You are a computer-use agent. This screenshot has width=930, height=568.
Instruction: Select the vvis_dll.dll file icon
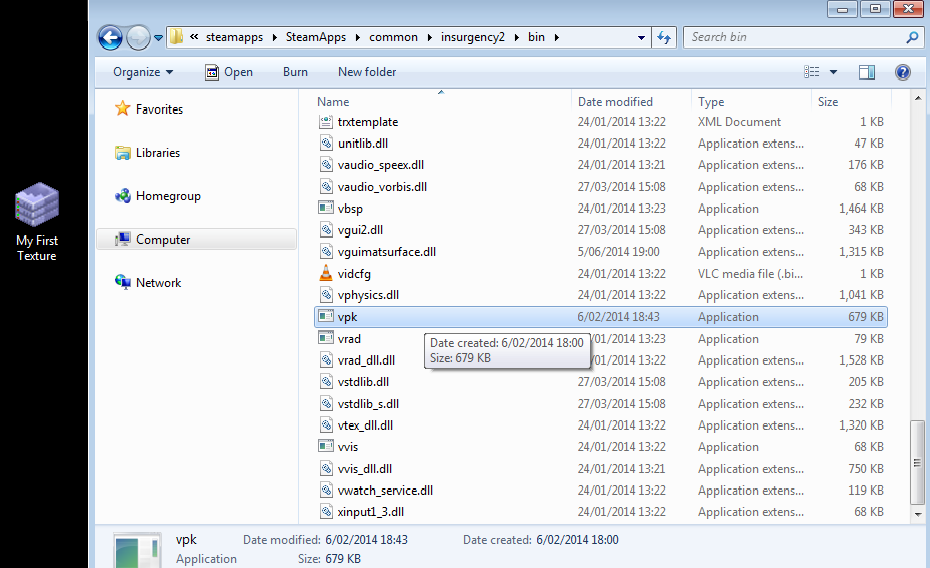(x=326, y=468)
